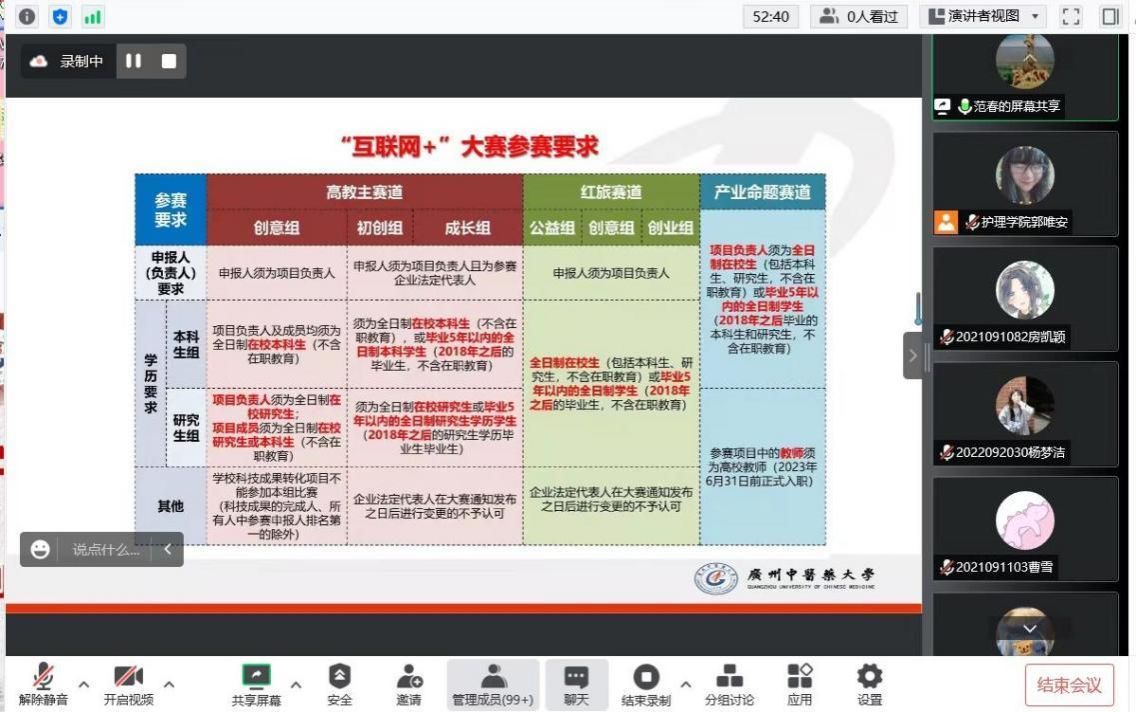
Task: Toggle full screen mode icon
Action: [1071, 16]
